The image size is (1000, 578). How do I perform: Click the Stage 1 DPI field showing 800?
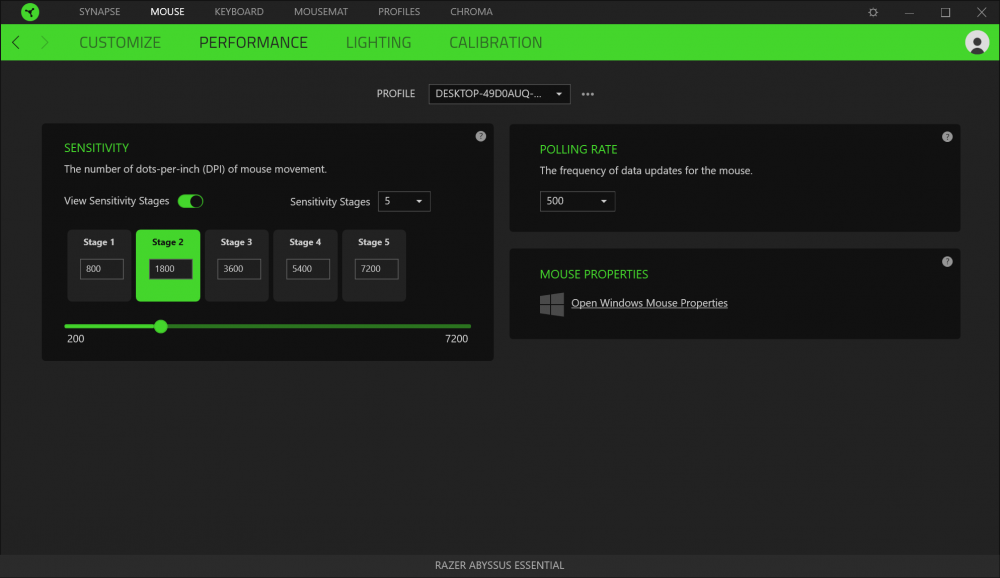(x=101, y=269)
